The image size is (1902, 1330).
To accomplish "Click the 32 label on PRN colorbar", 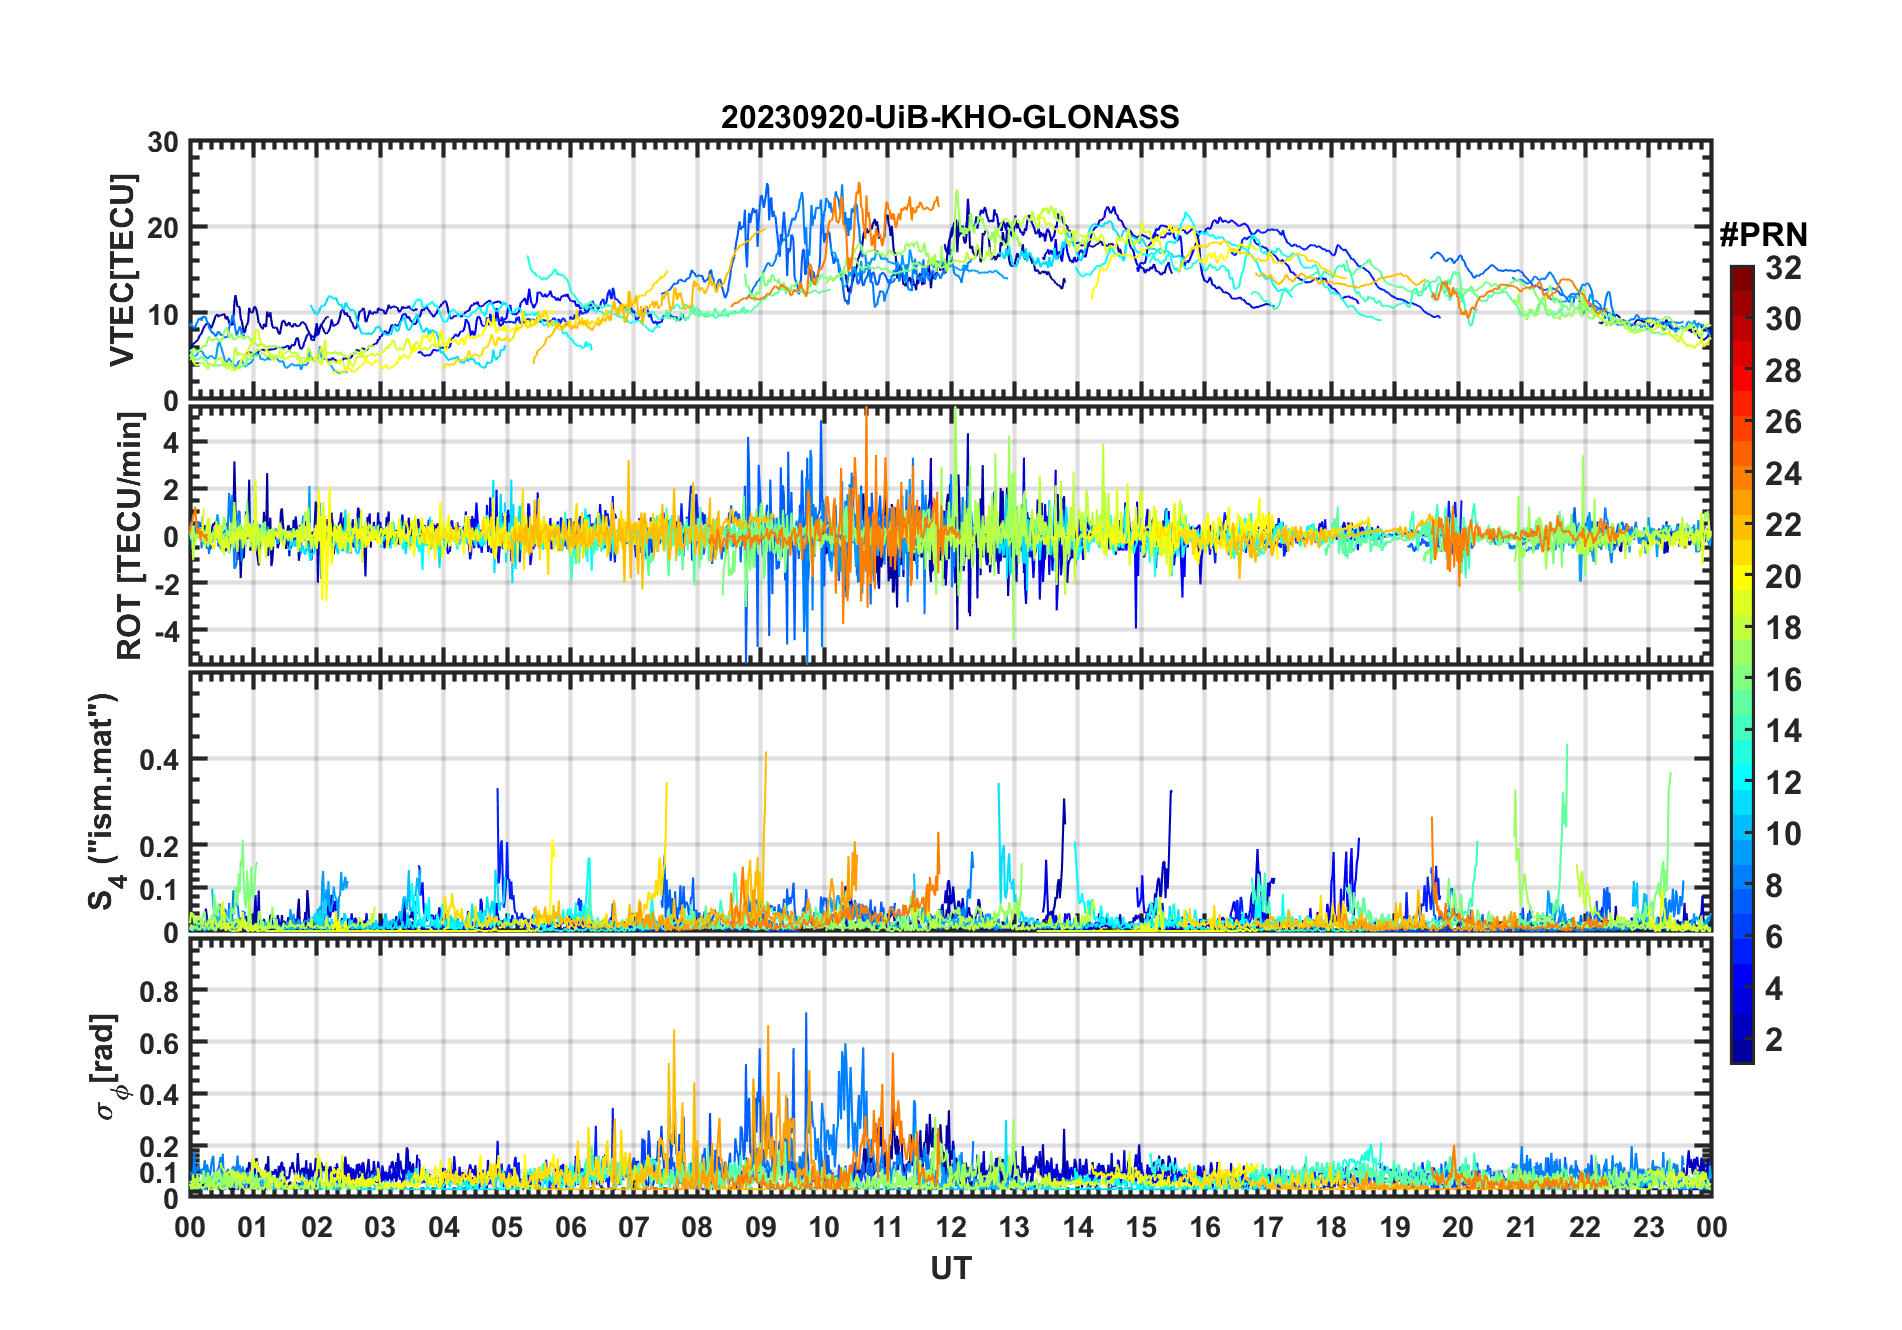I will (x=1784, y=267).
